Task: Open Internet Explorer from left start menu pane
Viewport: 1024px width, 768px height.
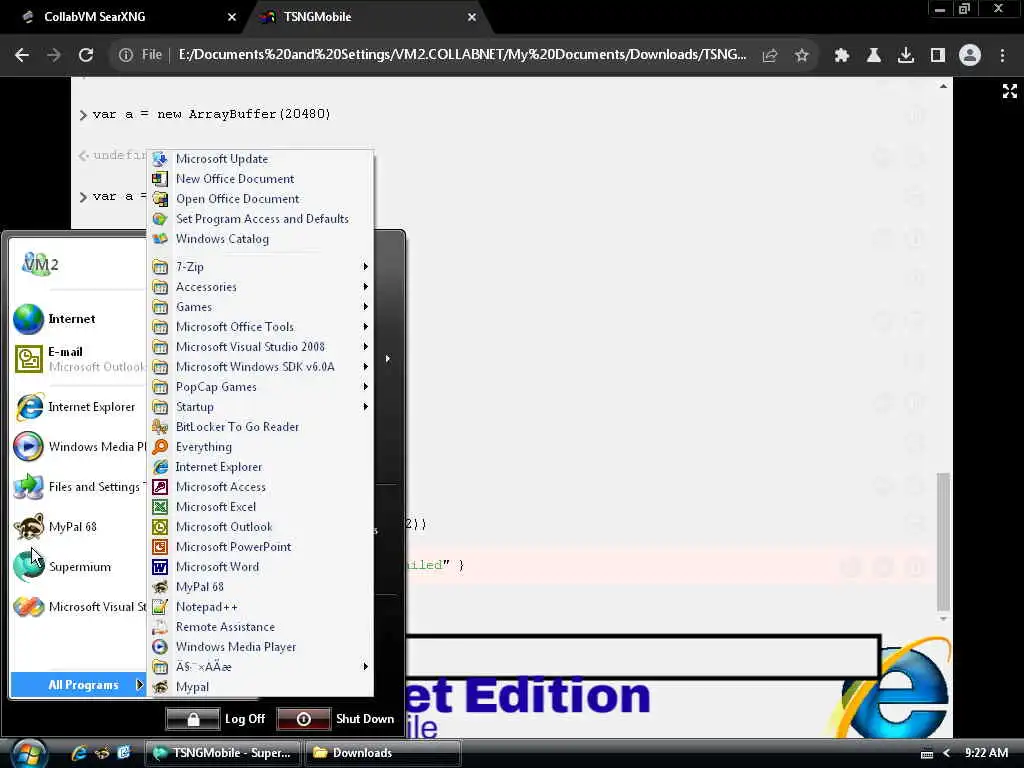Action: click(x=78, y=407)
